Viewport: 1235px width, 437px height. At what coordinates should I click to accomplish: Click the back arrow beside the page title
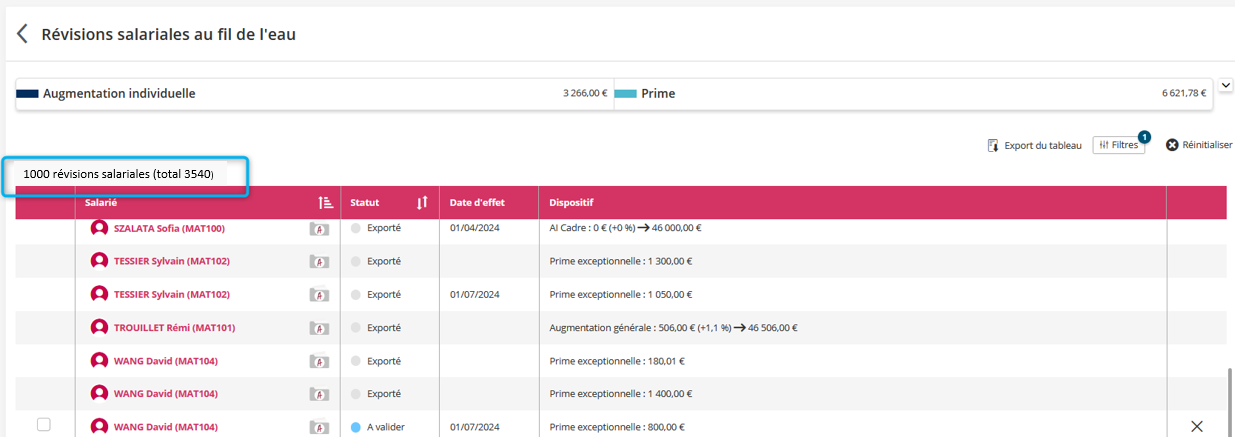(22, 34)
